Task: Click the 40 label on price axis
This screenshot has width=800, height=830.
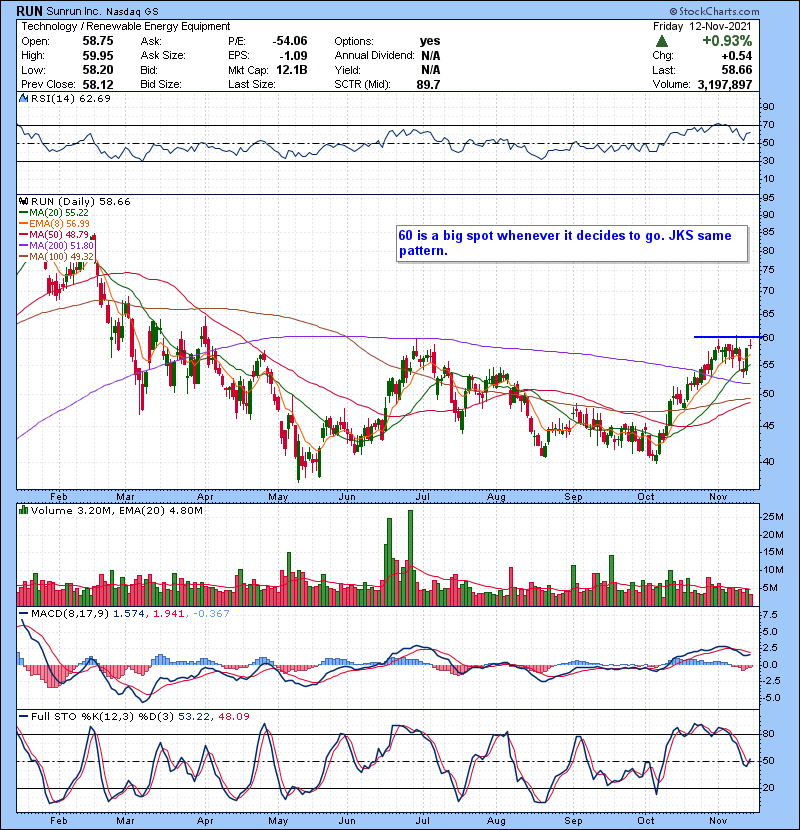Action: (768, 462)
